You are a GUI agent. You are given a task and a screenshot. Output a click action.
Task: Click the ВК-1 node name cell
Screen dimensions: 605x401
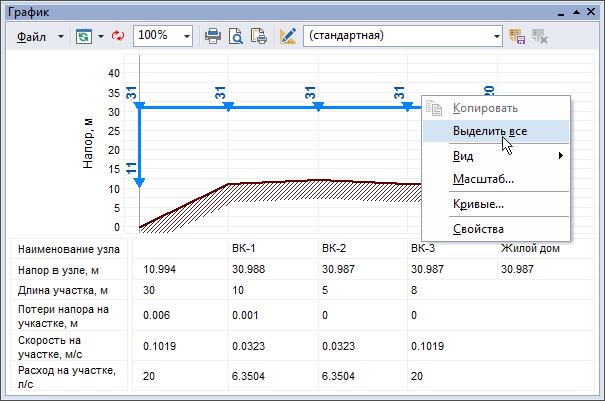pyautogui.click(x=245, y=248)
